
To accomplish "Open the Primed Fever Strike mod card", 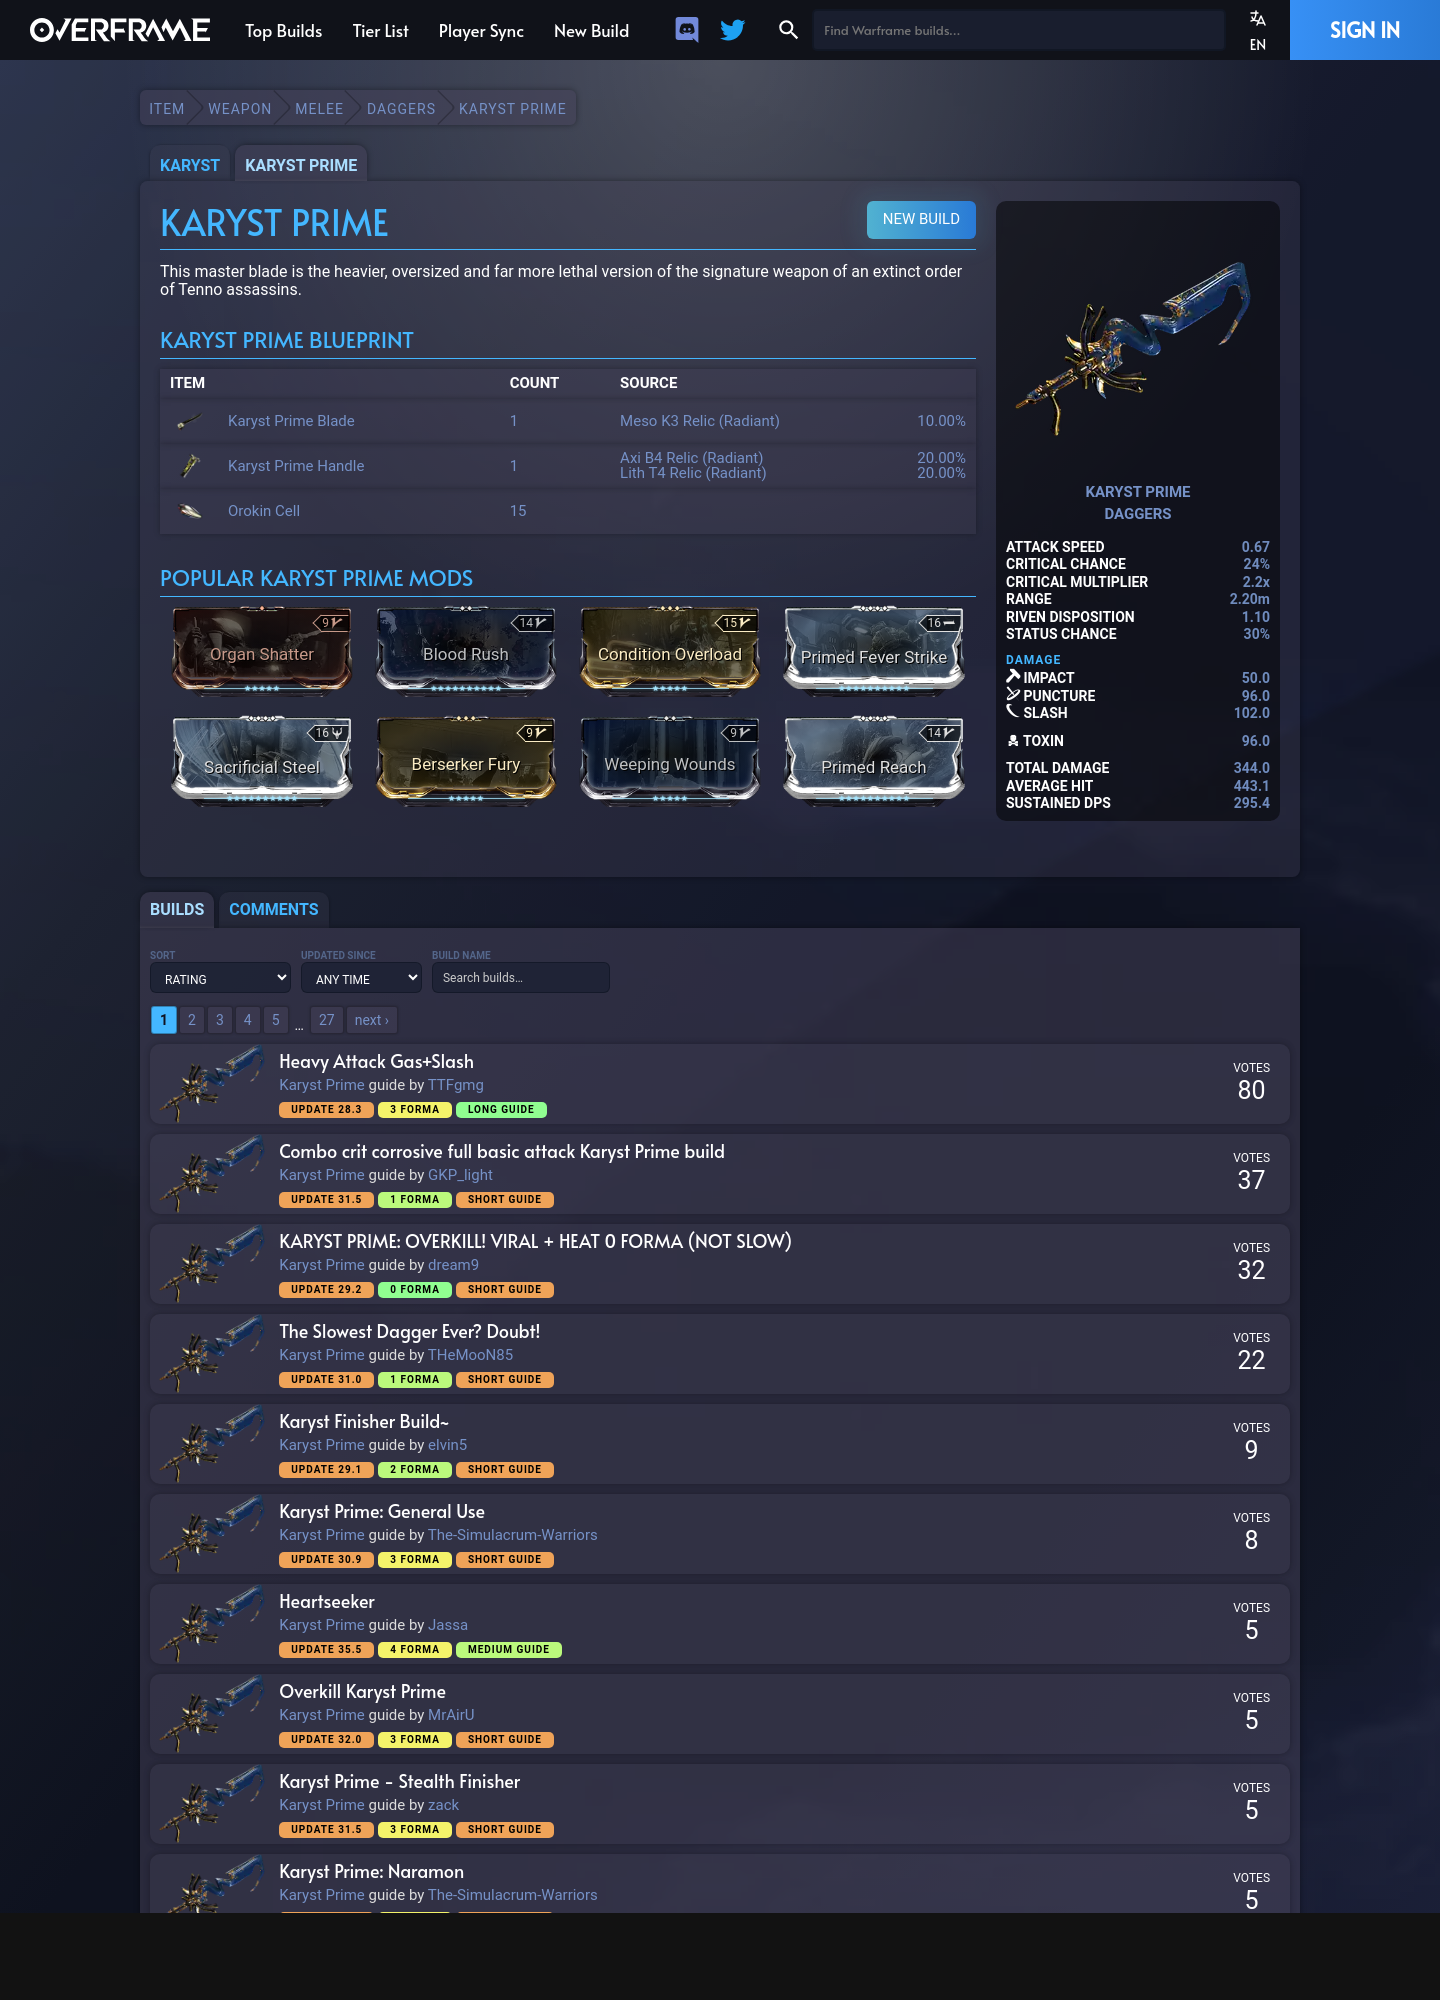I will 874,650.
